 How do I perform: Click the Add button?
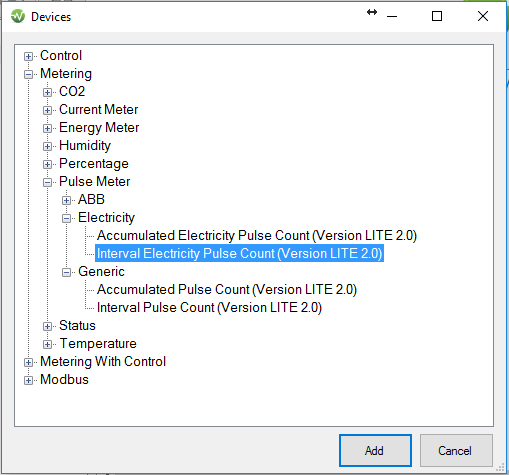pos(375,450)
